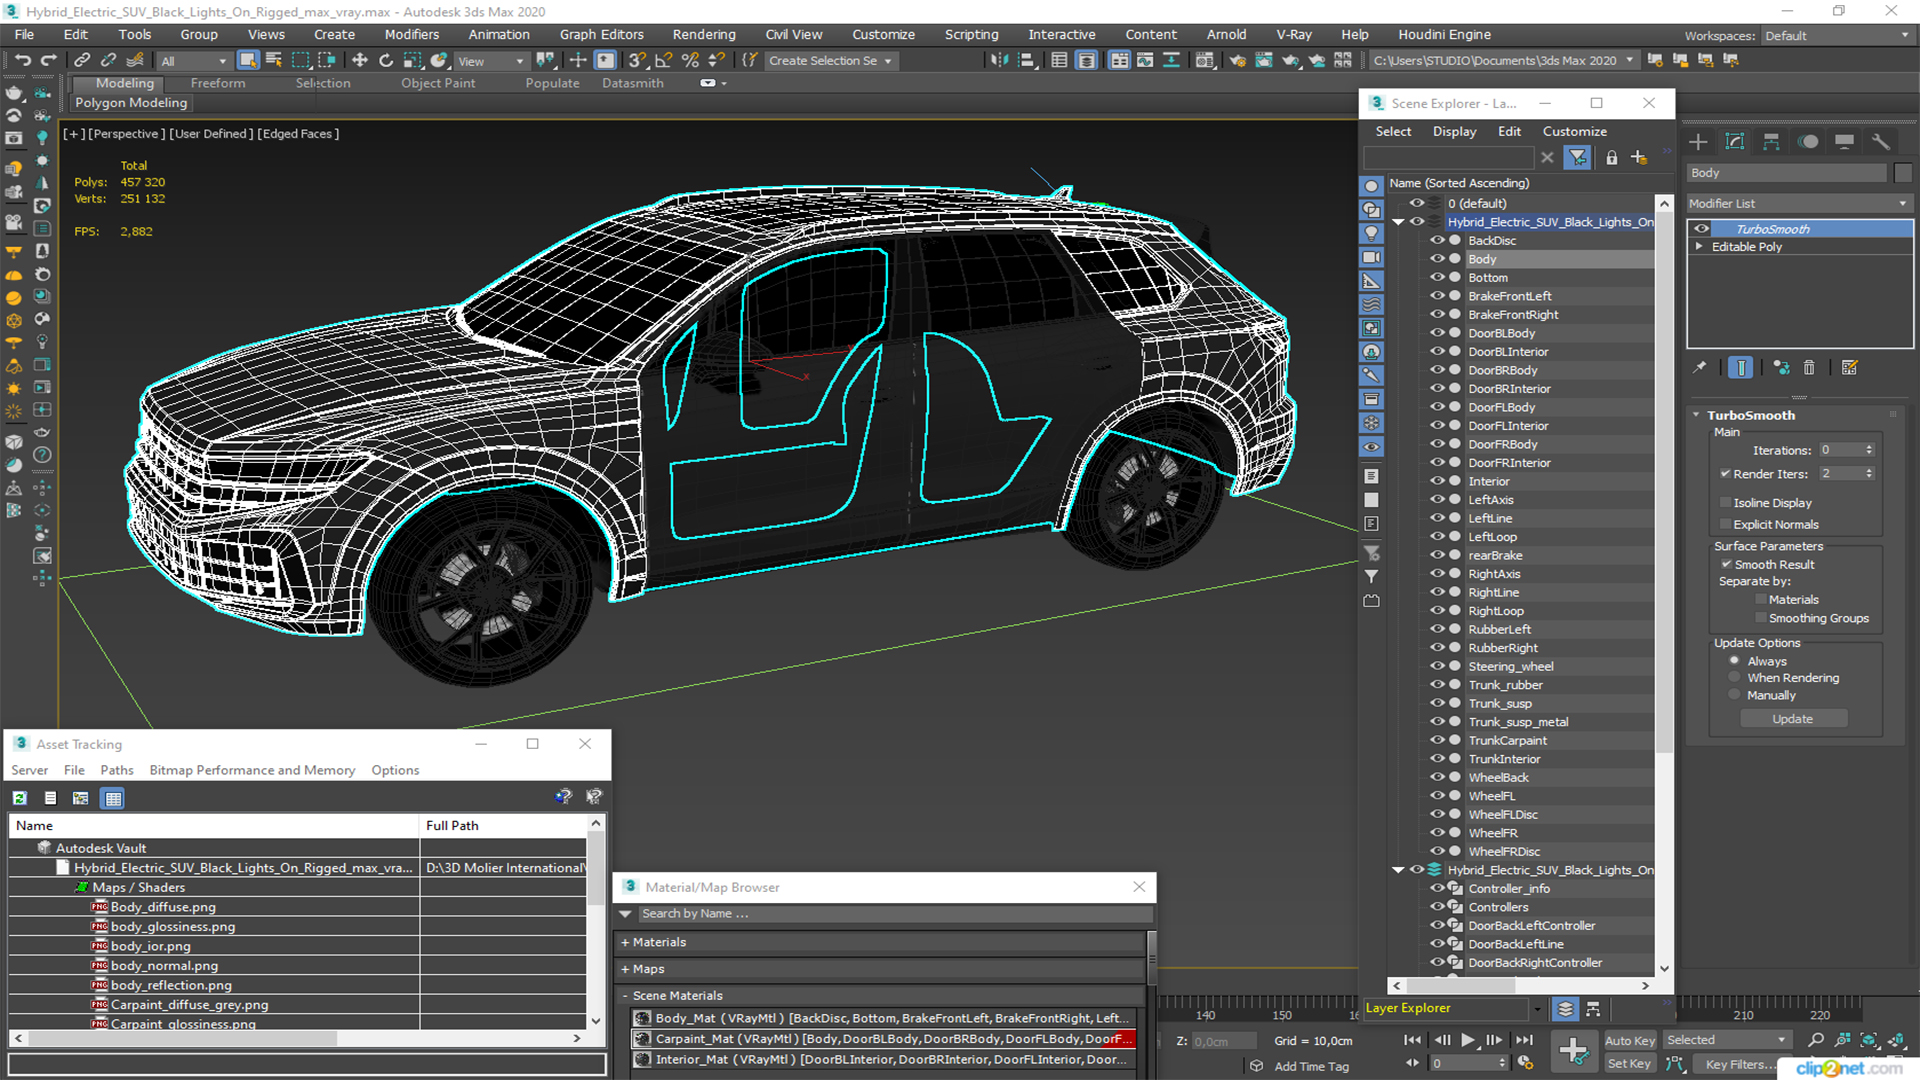The height and width of the screenshot is (1080, 1920).
Task: Choose the Select and Rotate tool
Action: 386,61
